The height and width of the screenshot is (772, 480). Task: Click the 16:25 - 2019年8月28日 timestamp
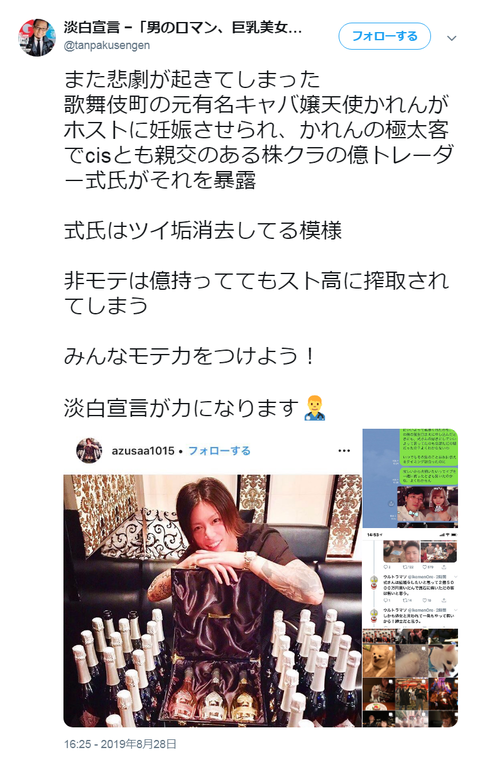pyautogui.click(x=120, y=744)
